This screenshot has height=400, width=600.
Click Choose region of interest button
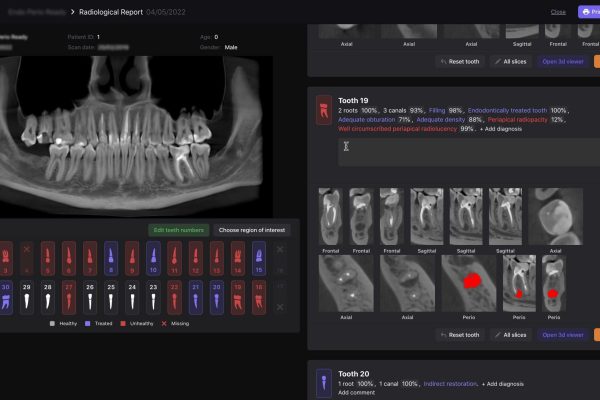tap(252, 230)
